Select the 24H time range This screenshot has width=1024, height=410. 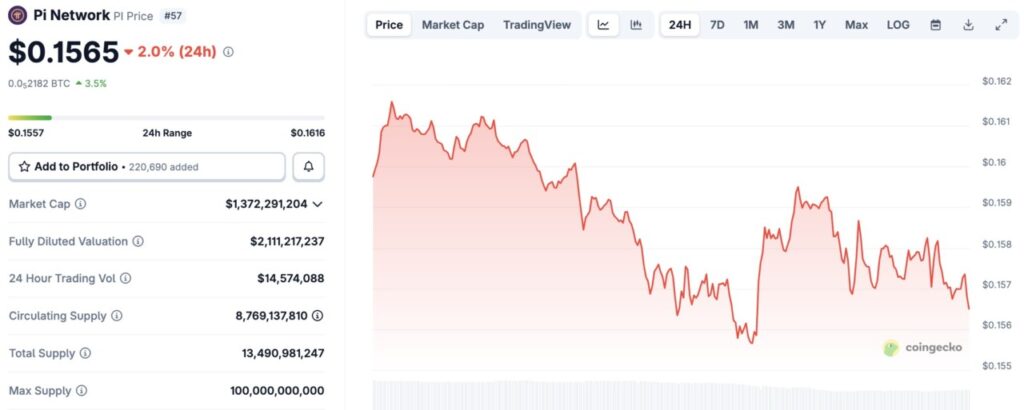tap(680, 25)
